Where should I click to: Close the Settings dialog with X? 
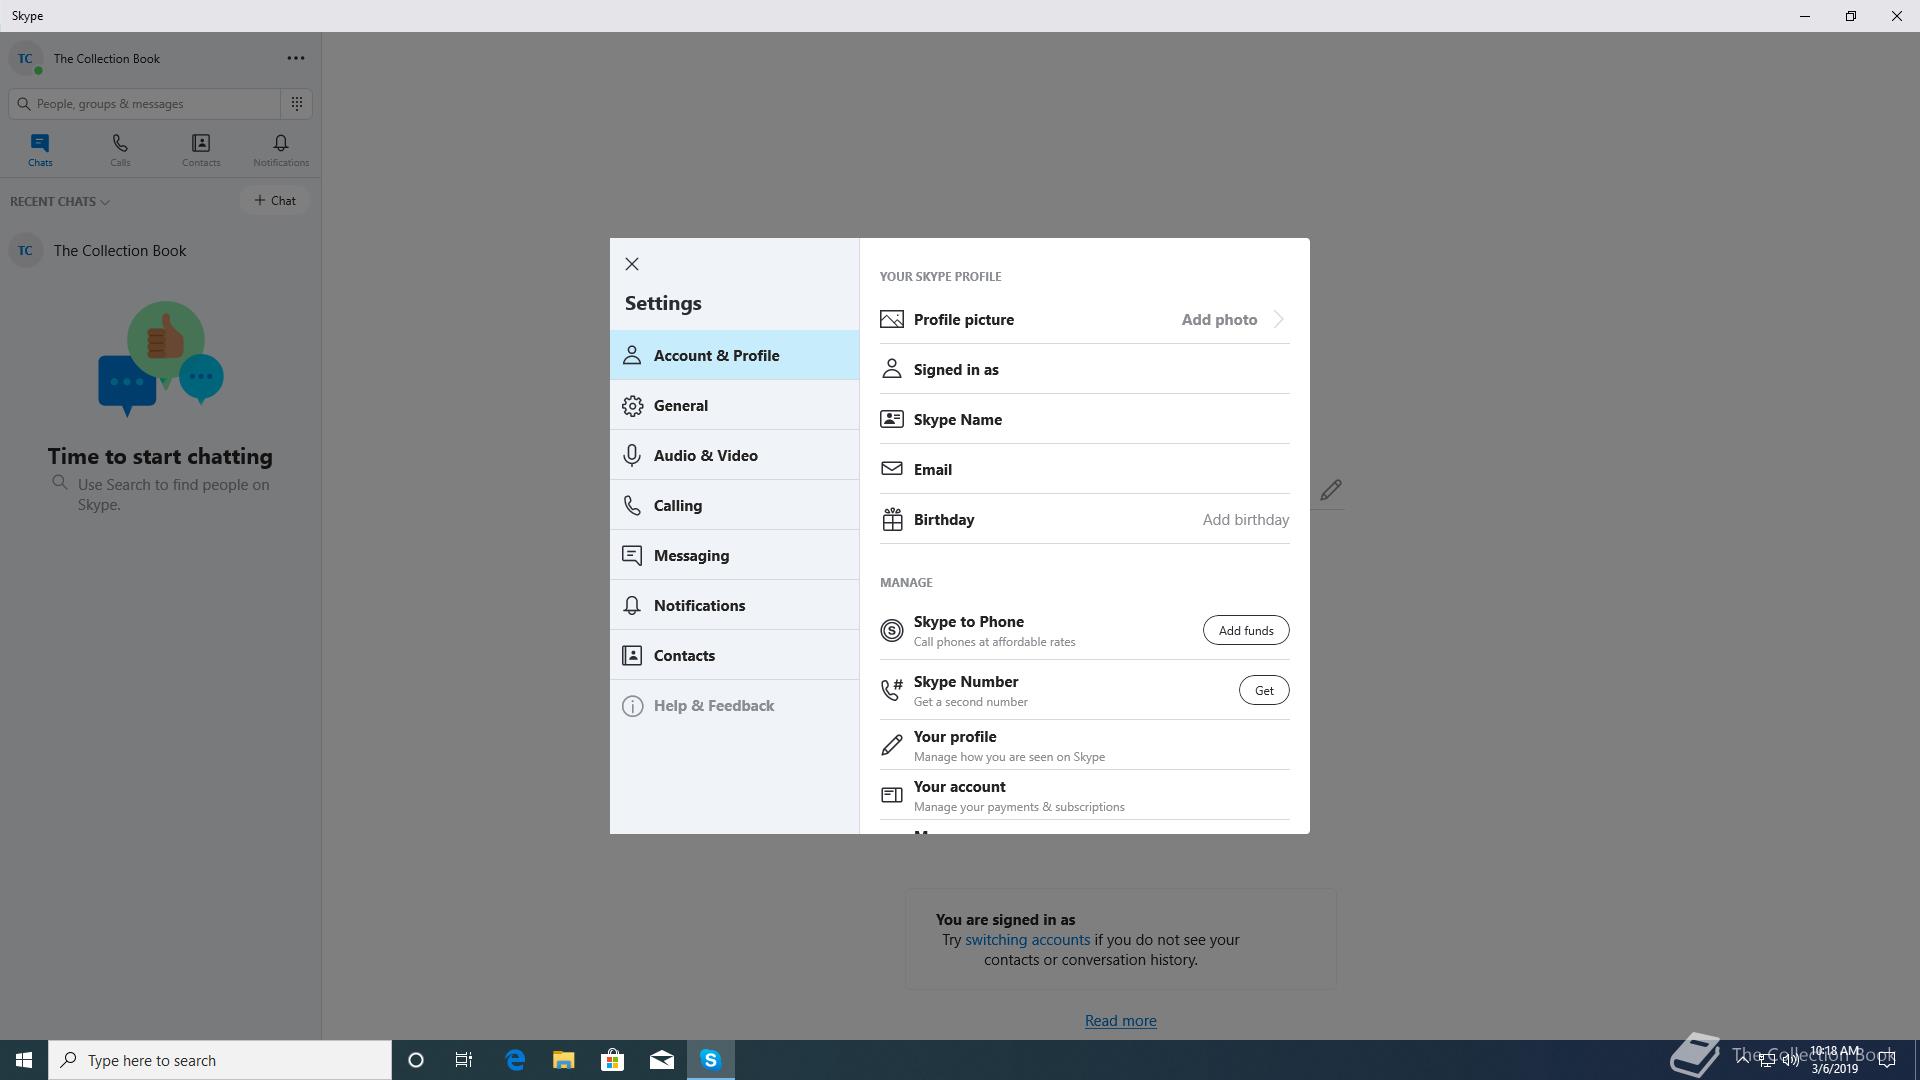632,264
